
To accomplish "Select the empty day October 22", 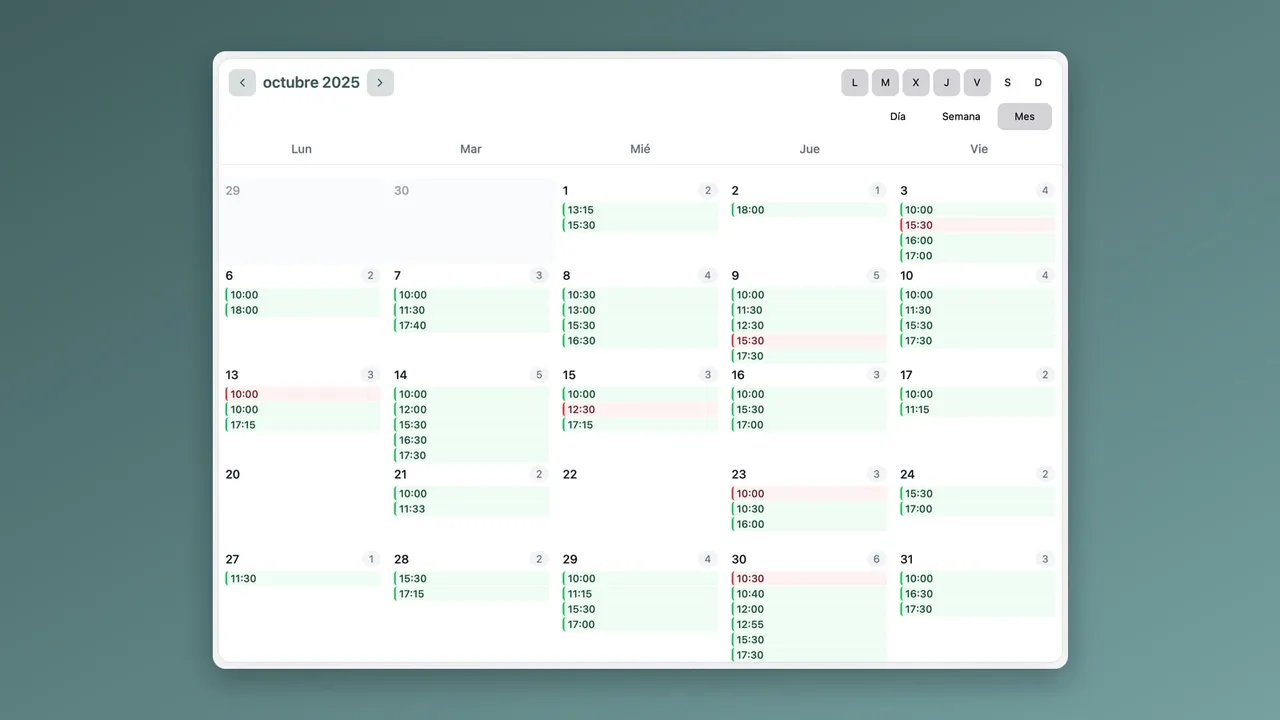I will (640, 505).
